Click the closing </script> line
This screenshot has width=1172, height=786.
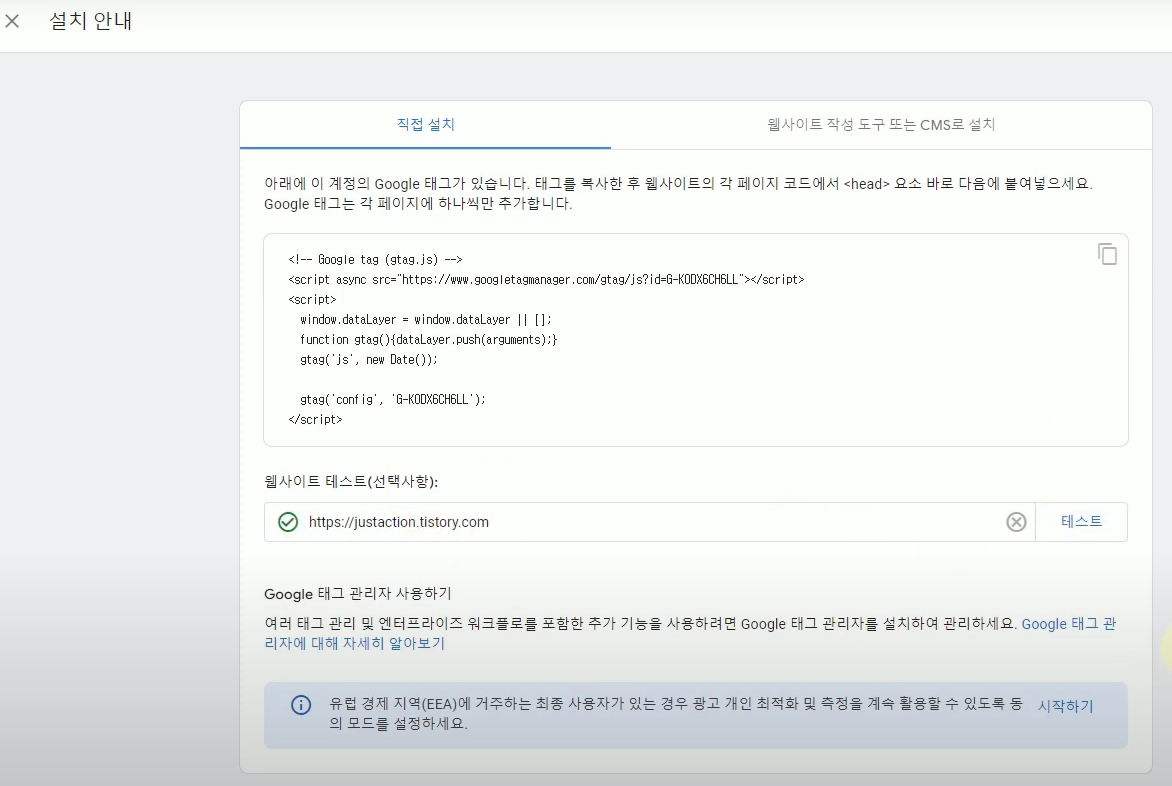[315, 420]
